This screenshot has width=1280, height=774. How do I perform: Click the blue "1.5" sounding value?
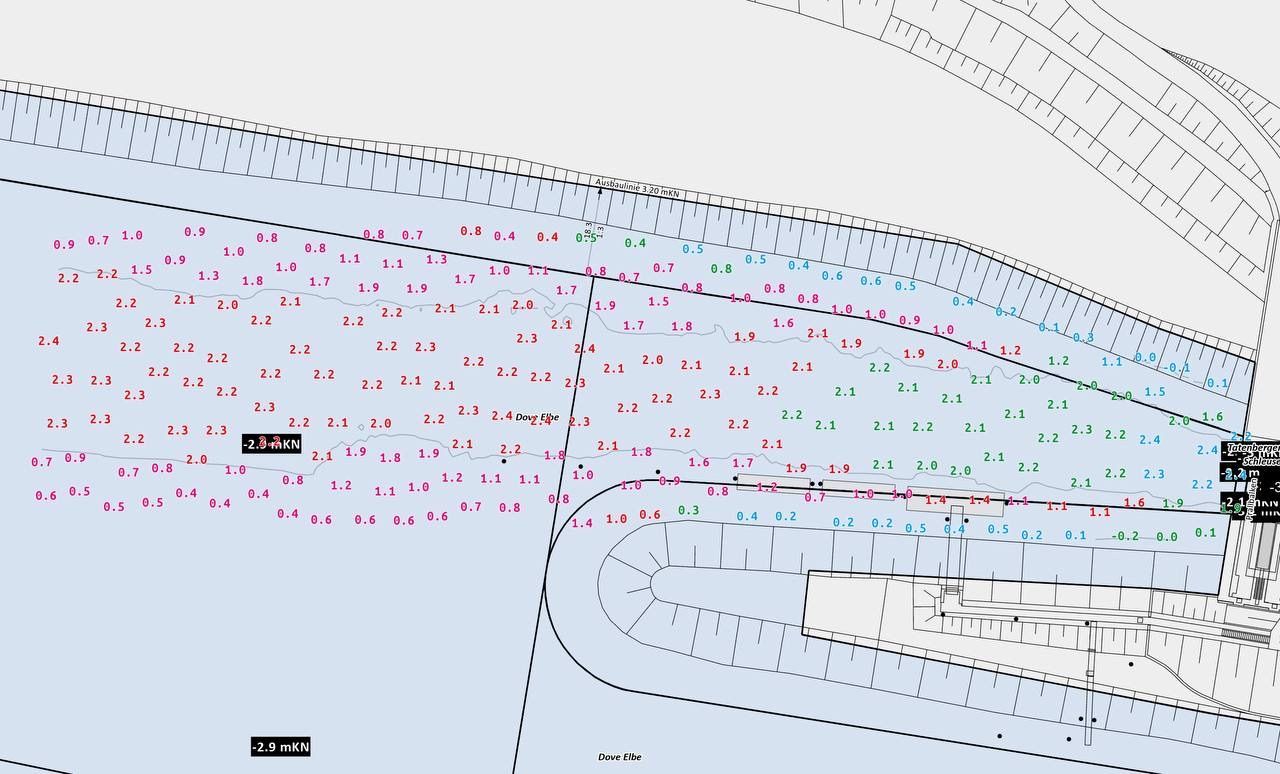tap(1155, 392)
